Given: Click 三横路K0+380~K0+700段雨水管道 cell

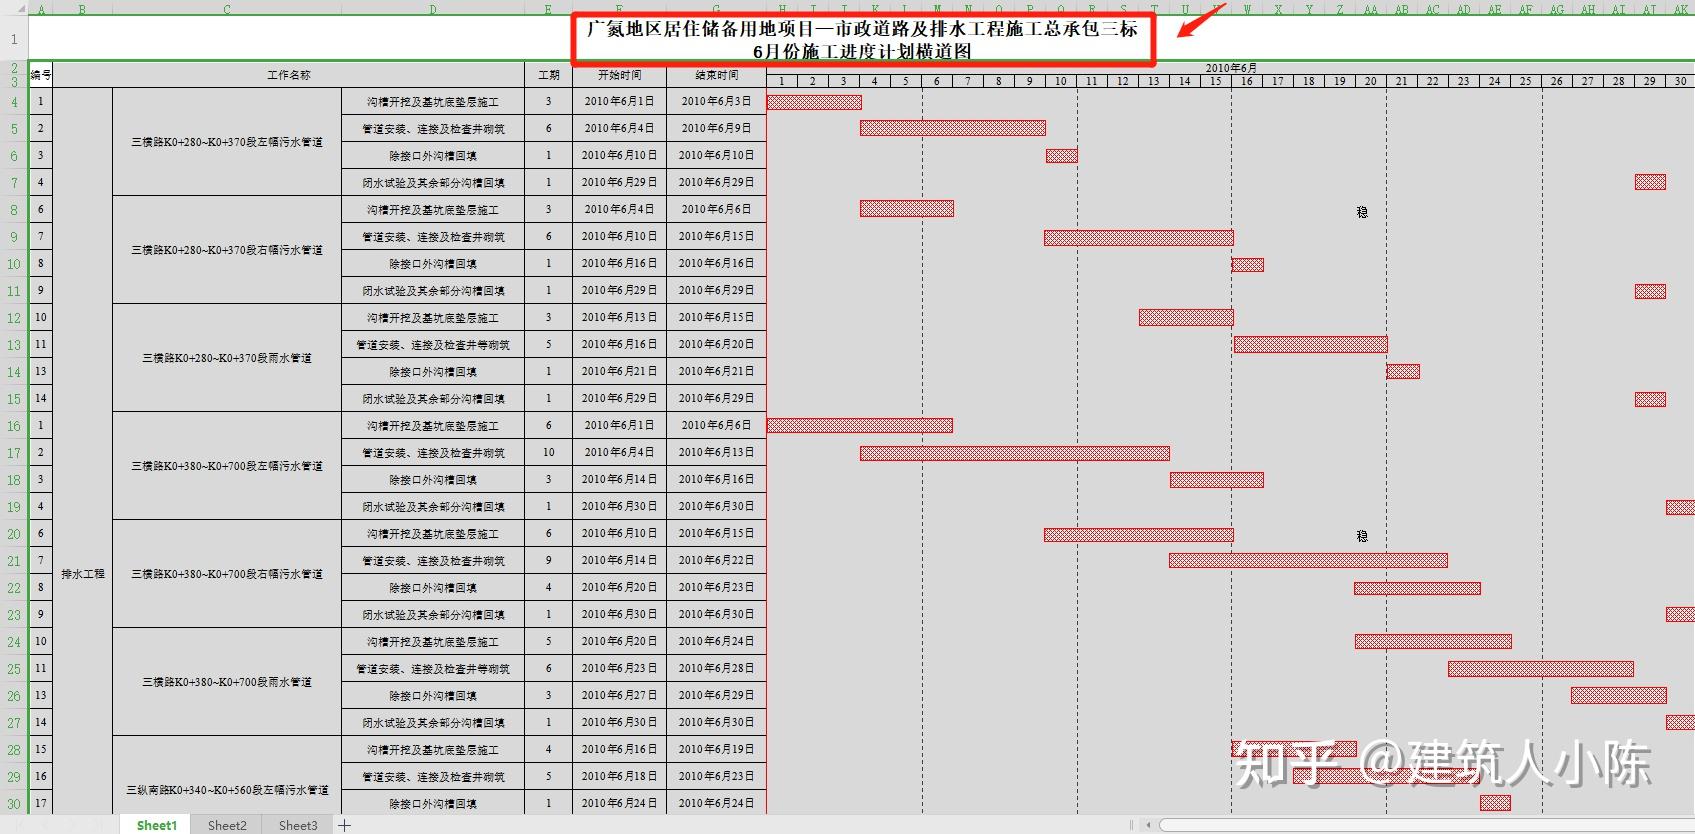Looking at the screenshot, I should (227, 682).
